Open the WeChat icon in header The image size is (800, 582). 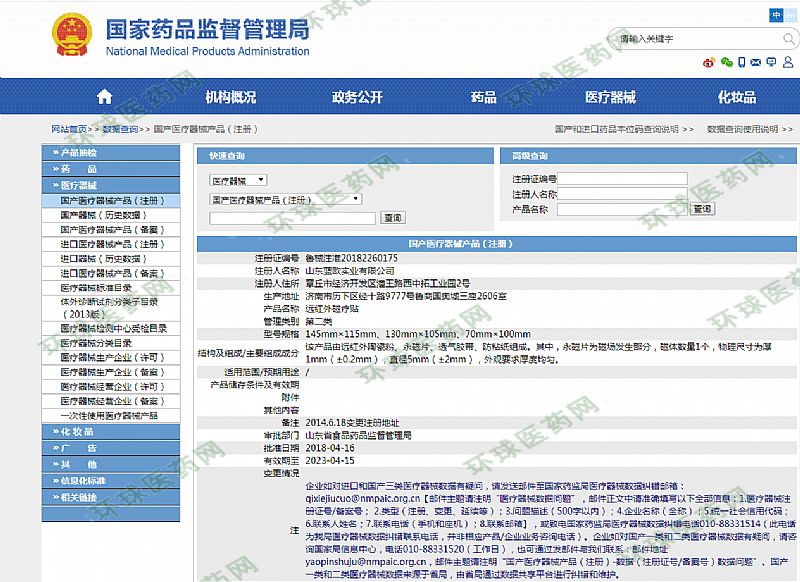[729, 62]
